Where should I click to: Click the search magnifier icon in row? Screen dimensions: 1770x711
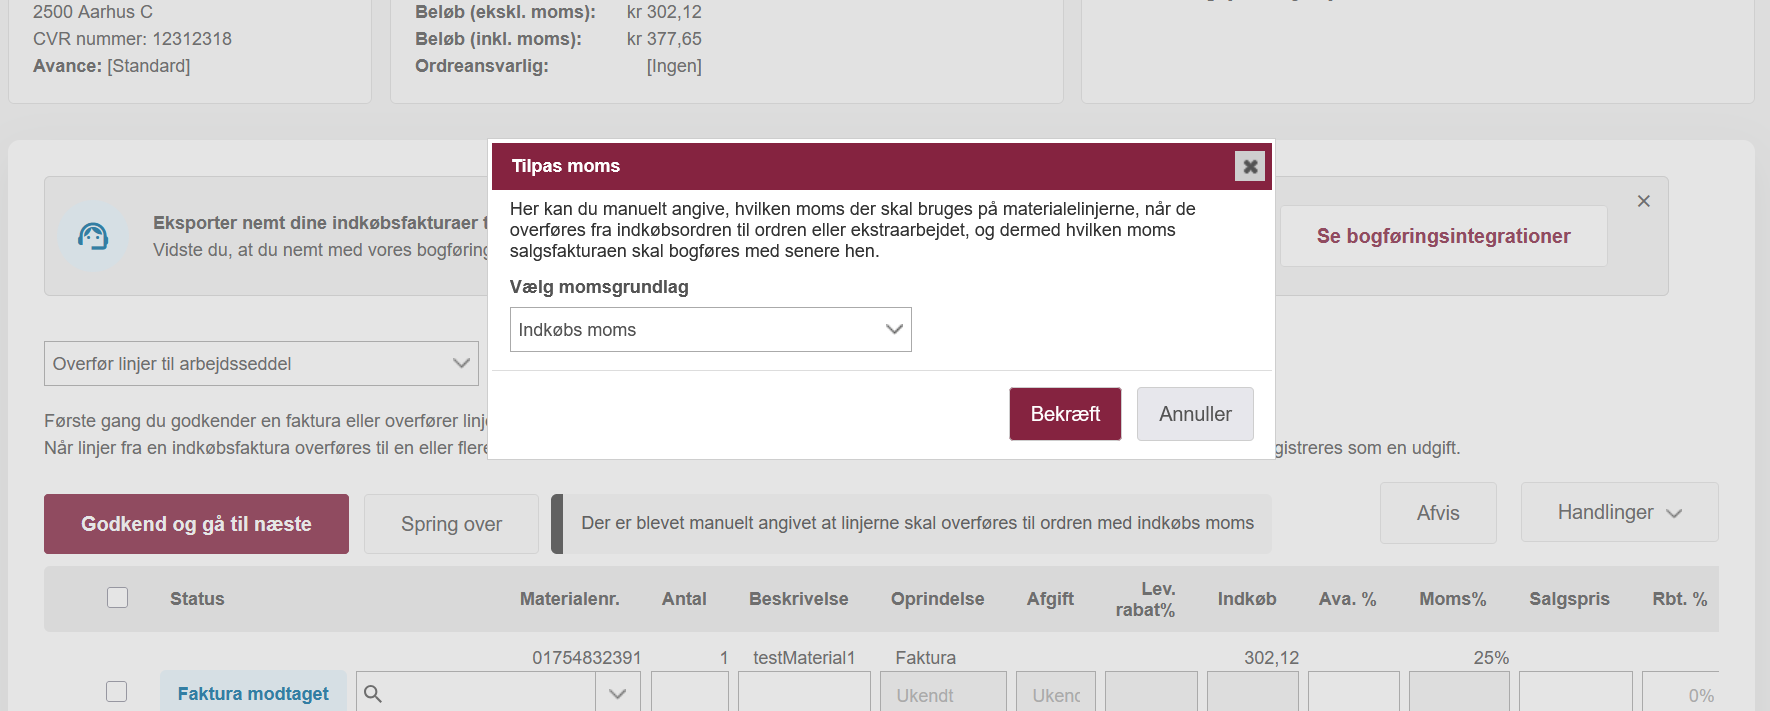click(x=373, y=693)
